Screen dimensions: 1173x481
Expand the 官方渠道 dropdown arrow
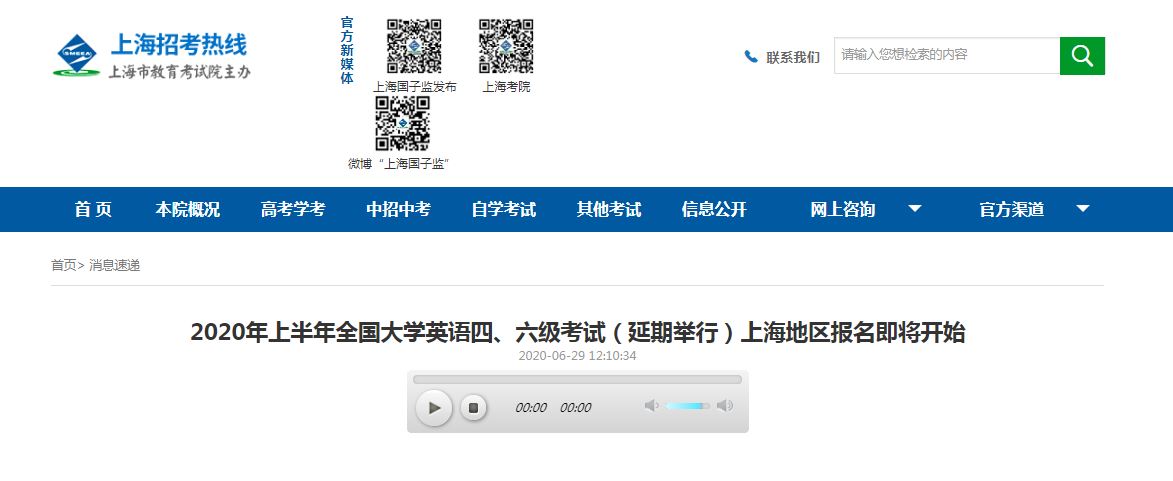click(x=1082, y=209)
